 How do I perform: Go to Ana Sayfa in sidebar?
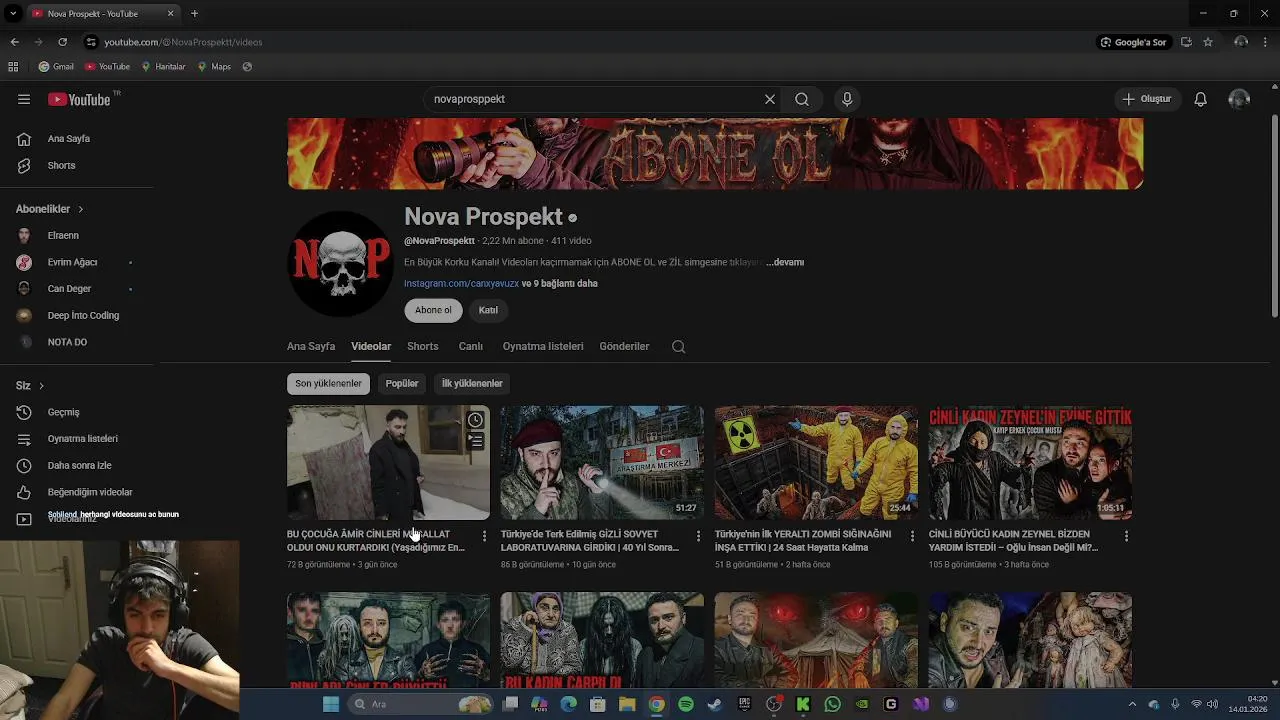pyautogui.click(x=77, y=139)
